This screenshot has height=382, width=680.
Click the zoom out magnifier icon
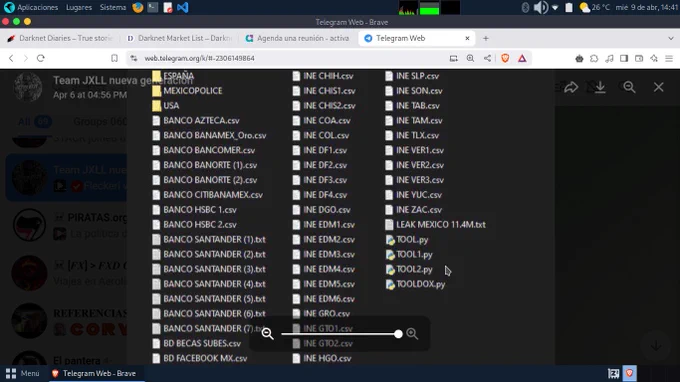click(268, 333)
